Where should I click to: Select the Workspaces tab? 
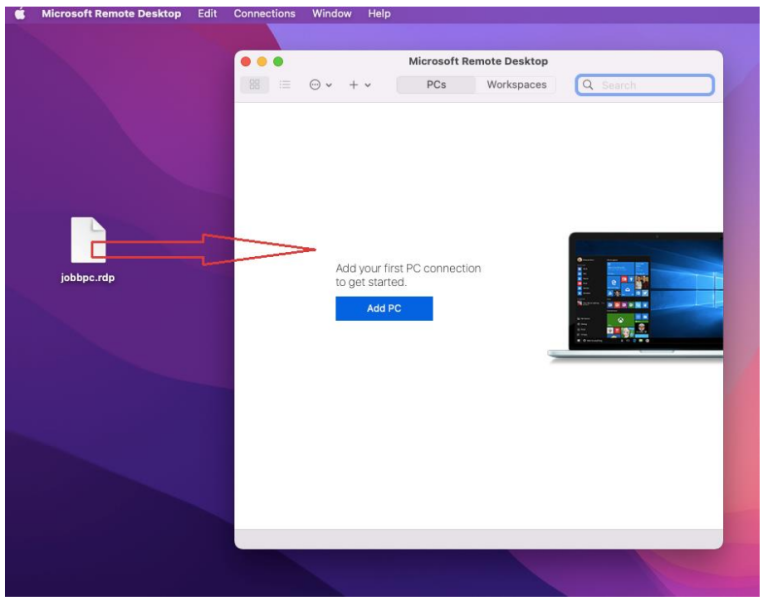pos(516,85)
